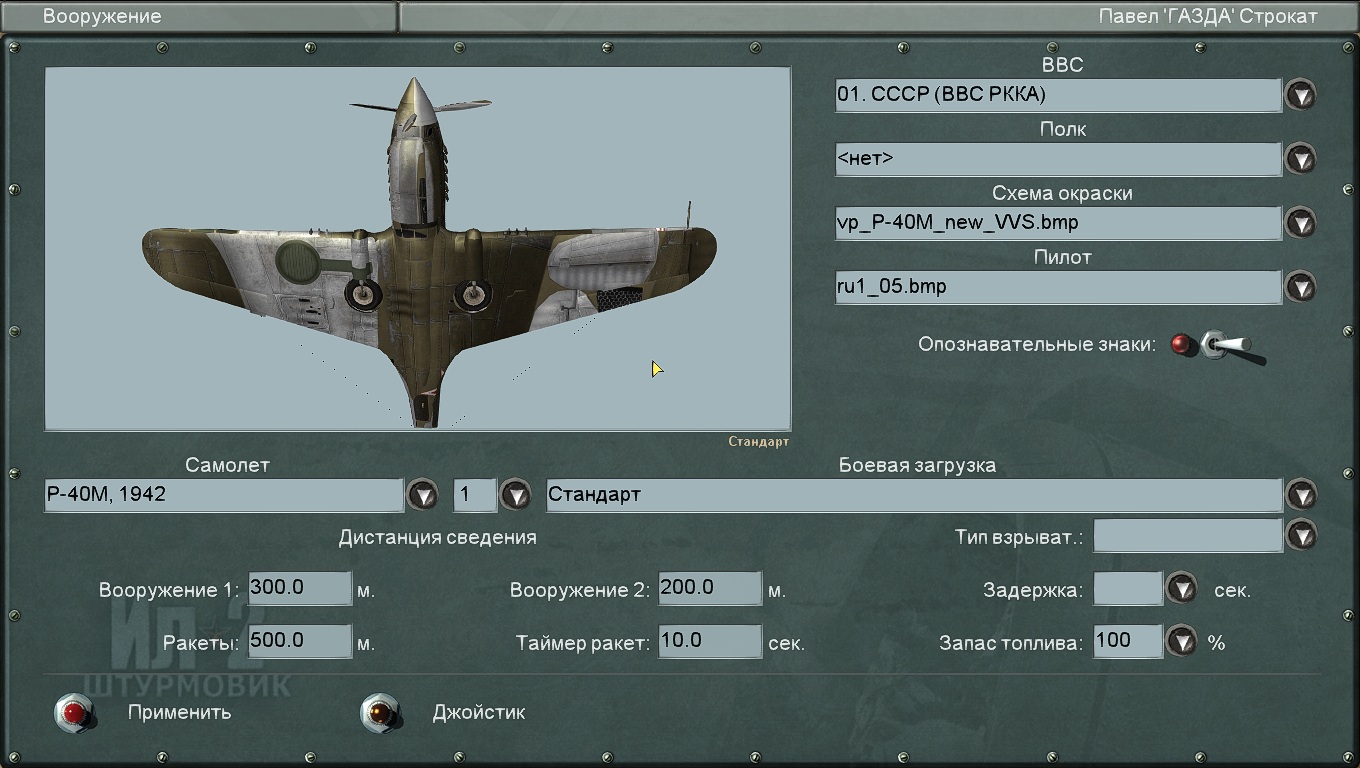Viewport: 1360px width, 768px height.
Task: Open the Запас топлива fuel dropdown arrow
Action: click(x=1182, y=641)
